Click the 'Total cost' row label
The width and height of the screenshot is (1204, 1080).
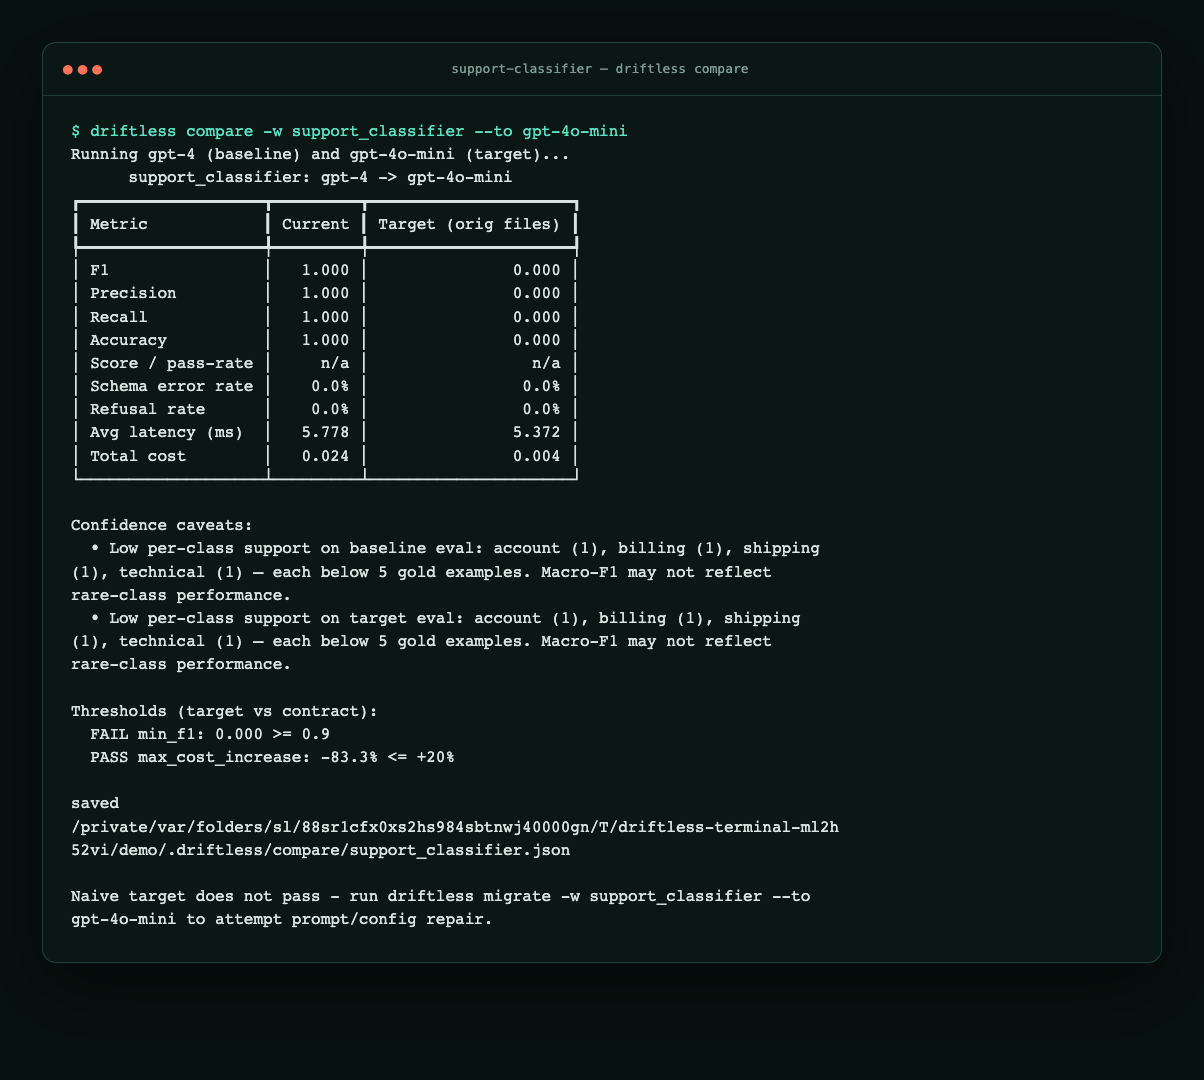click(138, 456)
